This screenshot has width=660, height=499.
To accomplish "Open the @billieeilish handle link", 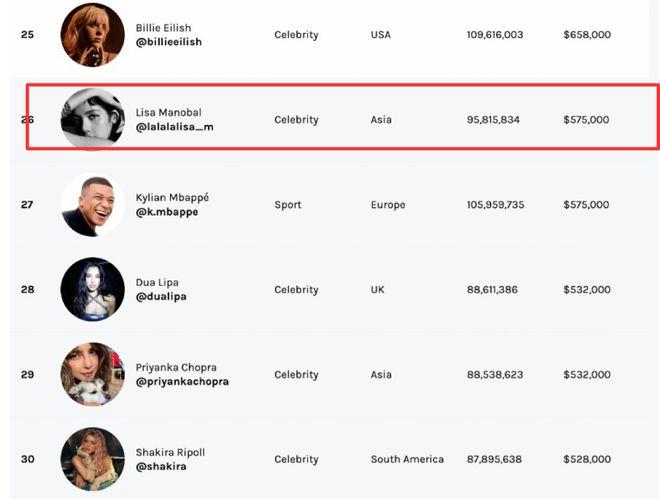I will (169, 43).
